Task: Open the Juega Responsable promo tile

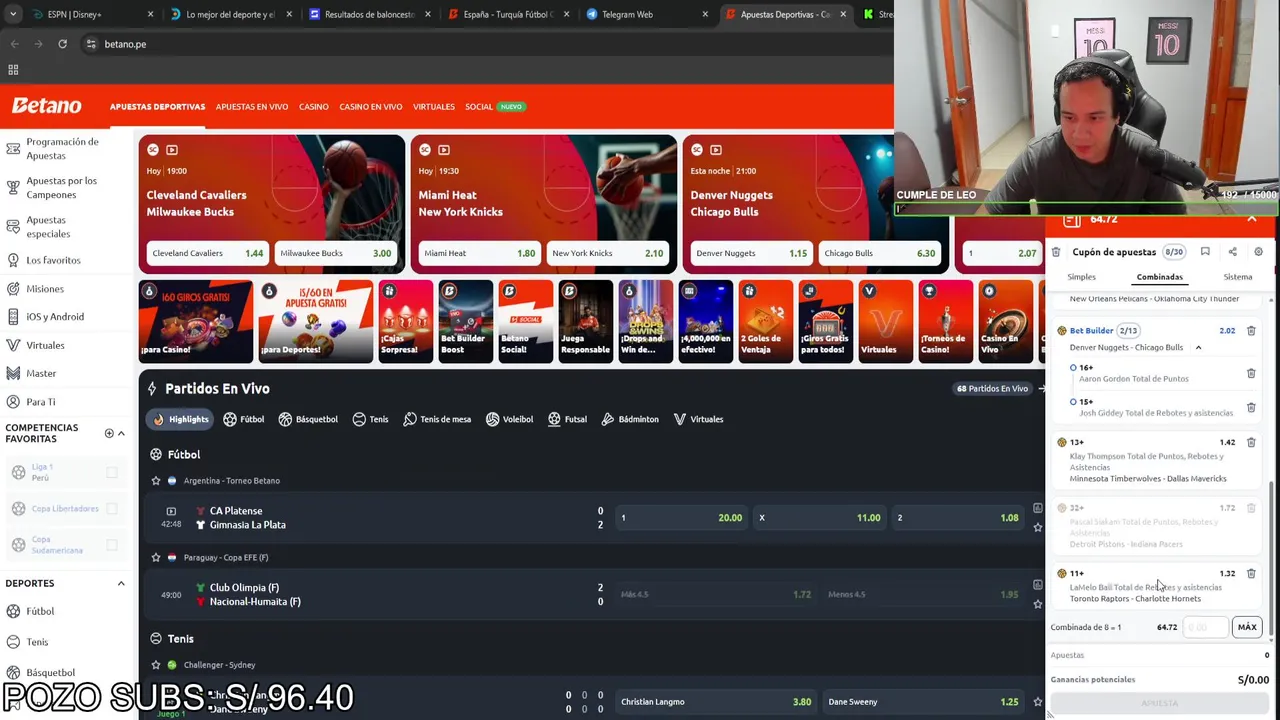Action: (x=585, y=321)
